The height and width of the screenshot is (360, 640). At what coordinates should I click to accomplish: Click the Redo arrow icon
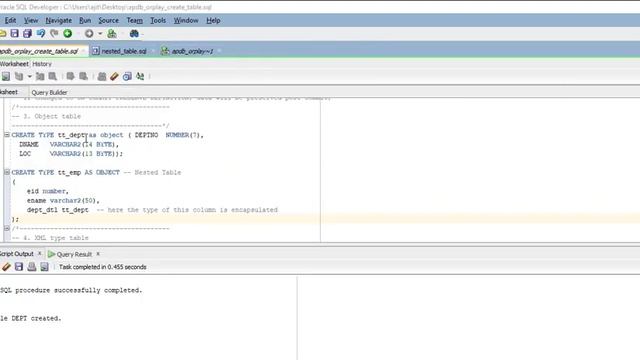(54, 33)
